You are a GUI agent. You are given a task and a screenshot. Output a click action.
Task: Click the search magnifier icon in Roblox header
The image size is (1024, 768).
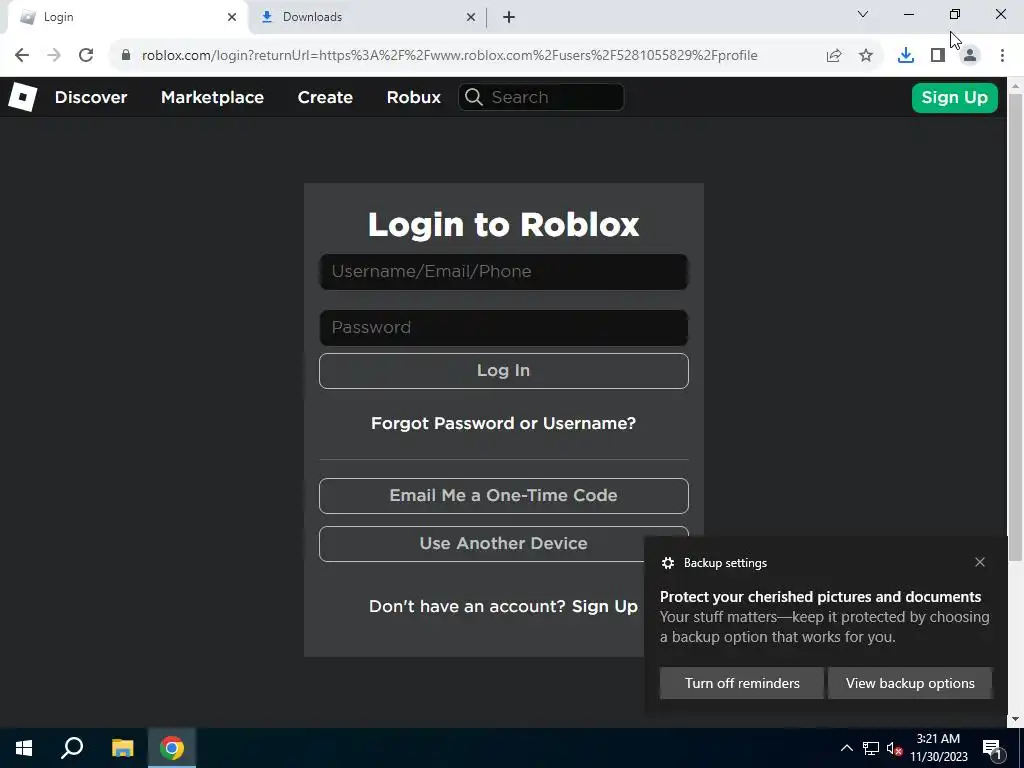tap(474, 97)
